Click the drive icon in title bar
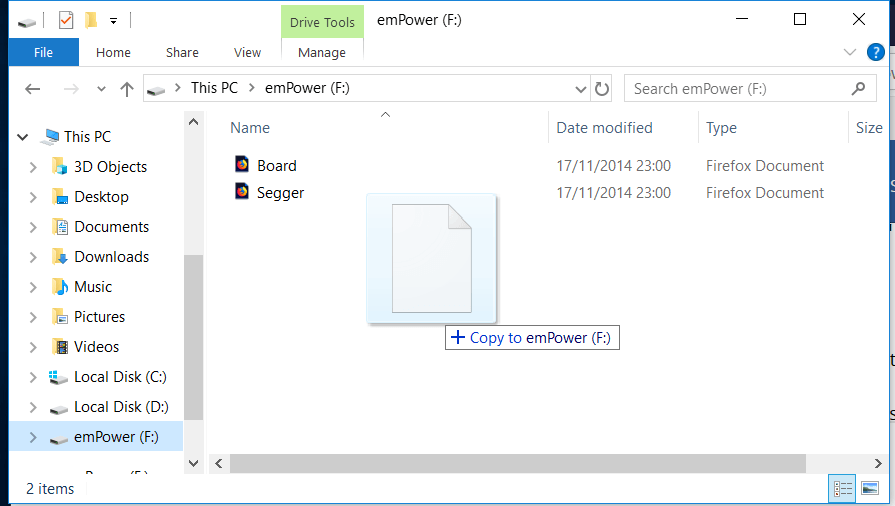Viewport: 895px width, 506px height. pyautogui.click(x=27, y=22)
